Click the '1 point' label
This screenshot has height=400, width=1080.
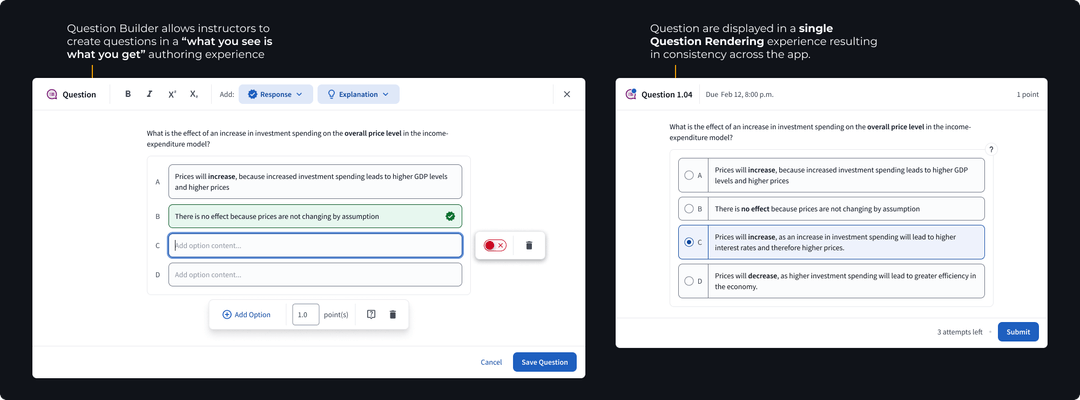1027,94
